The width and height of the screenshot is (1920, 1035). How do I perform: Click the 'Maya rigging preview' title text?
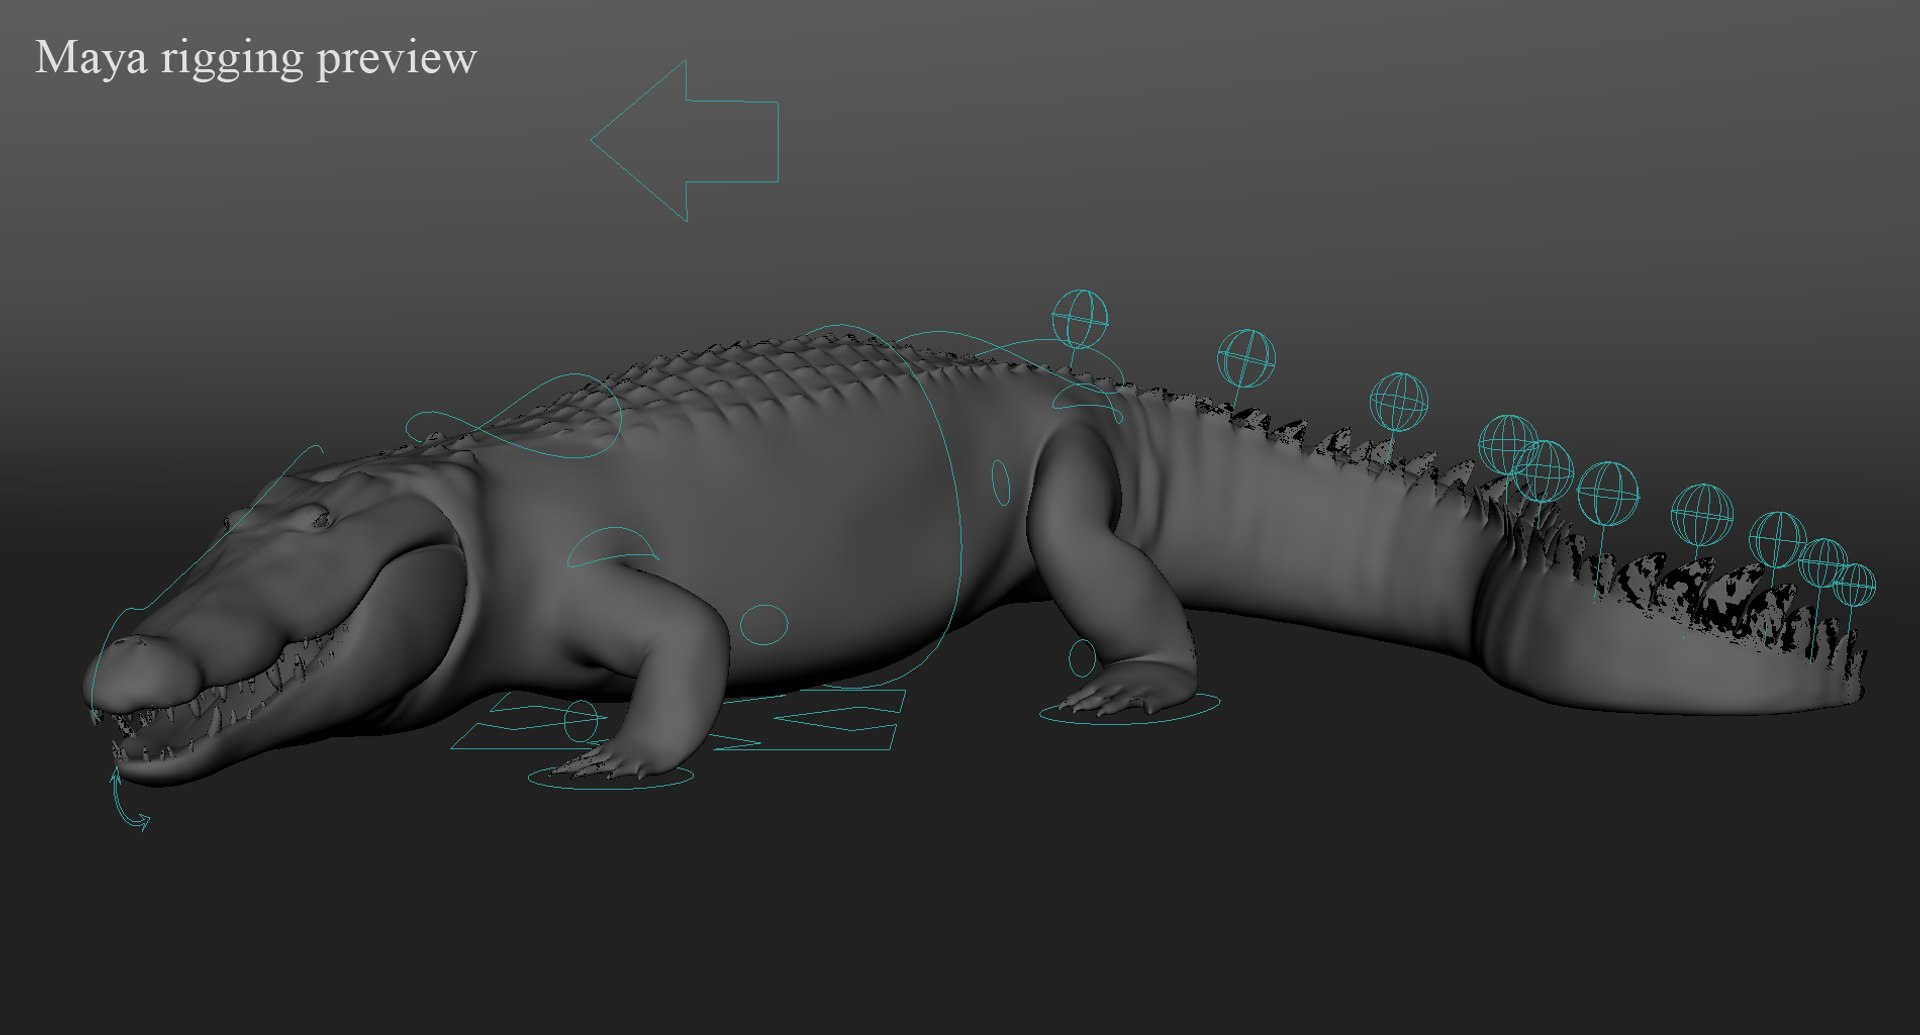[256, 58]
